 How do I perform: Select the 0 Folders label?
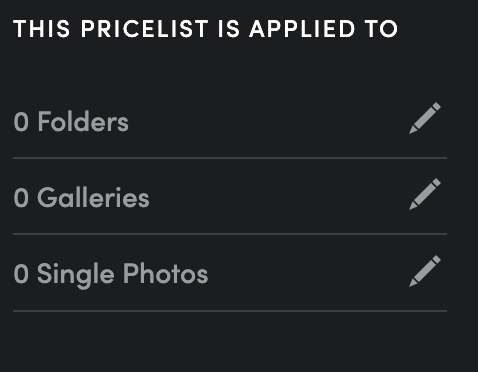(71, 122)
